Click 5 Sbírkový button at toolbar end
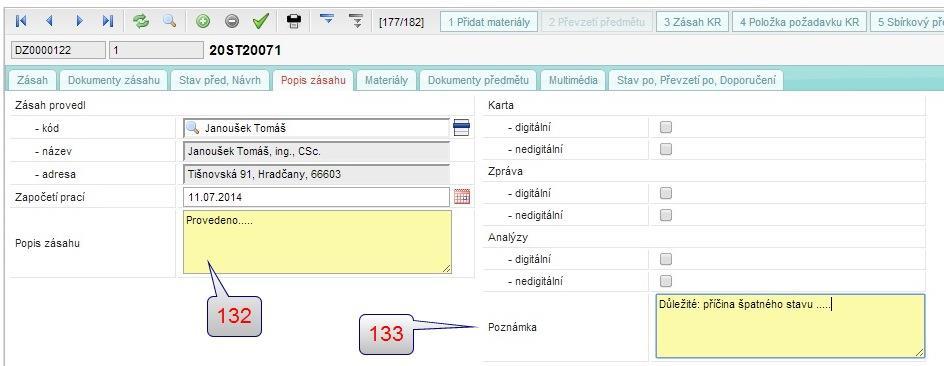The image size is (944, 366). pyautogui.click(x=907, y=22)
